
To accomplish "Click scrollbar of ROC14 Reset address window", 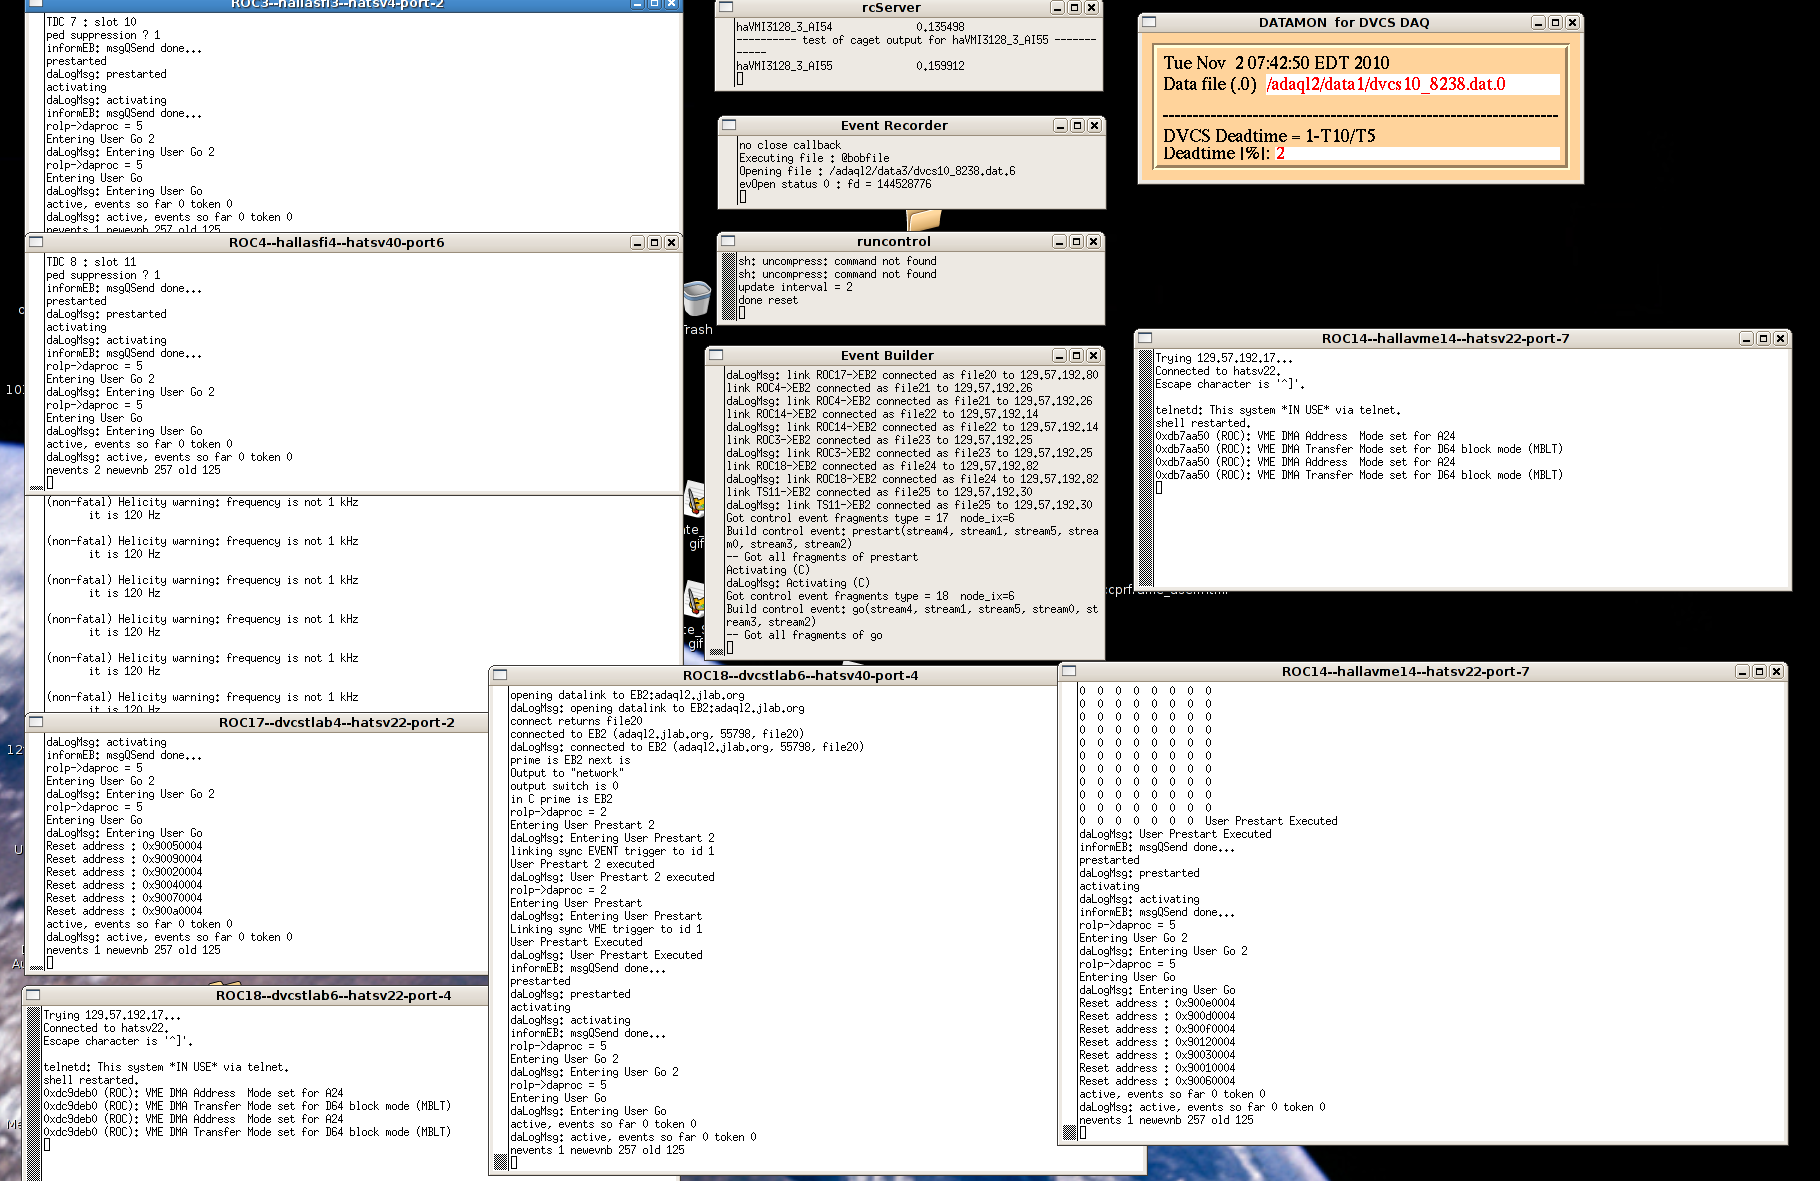I will pyautogui.click(x=1069, y=910).
